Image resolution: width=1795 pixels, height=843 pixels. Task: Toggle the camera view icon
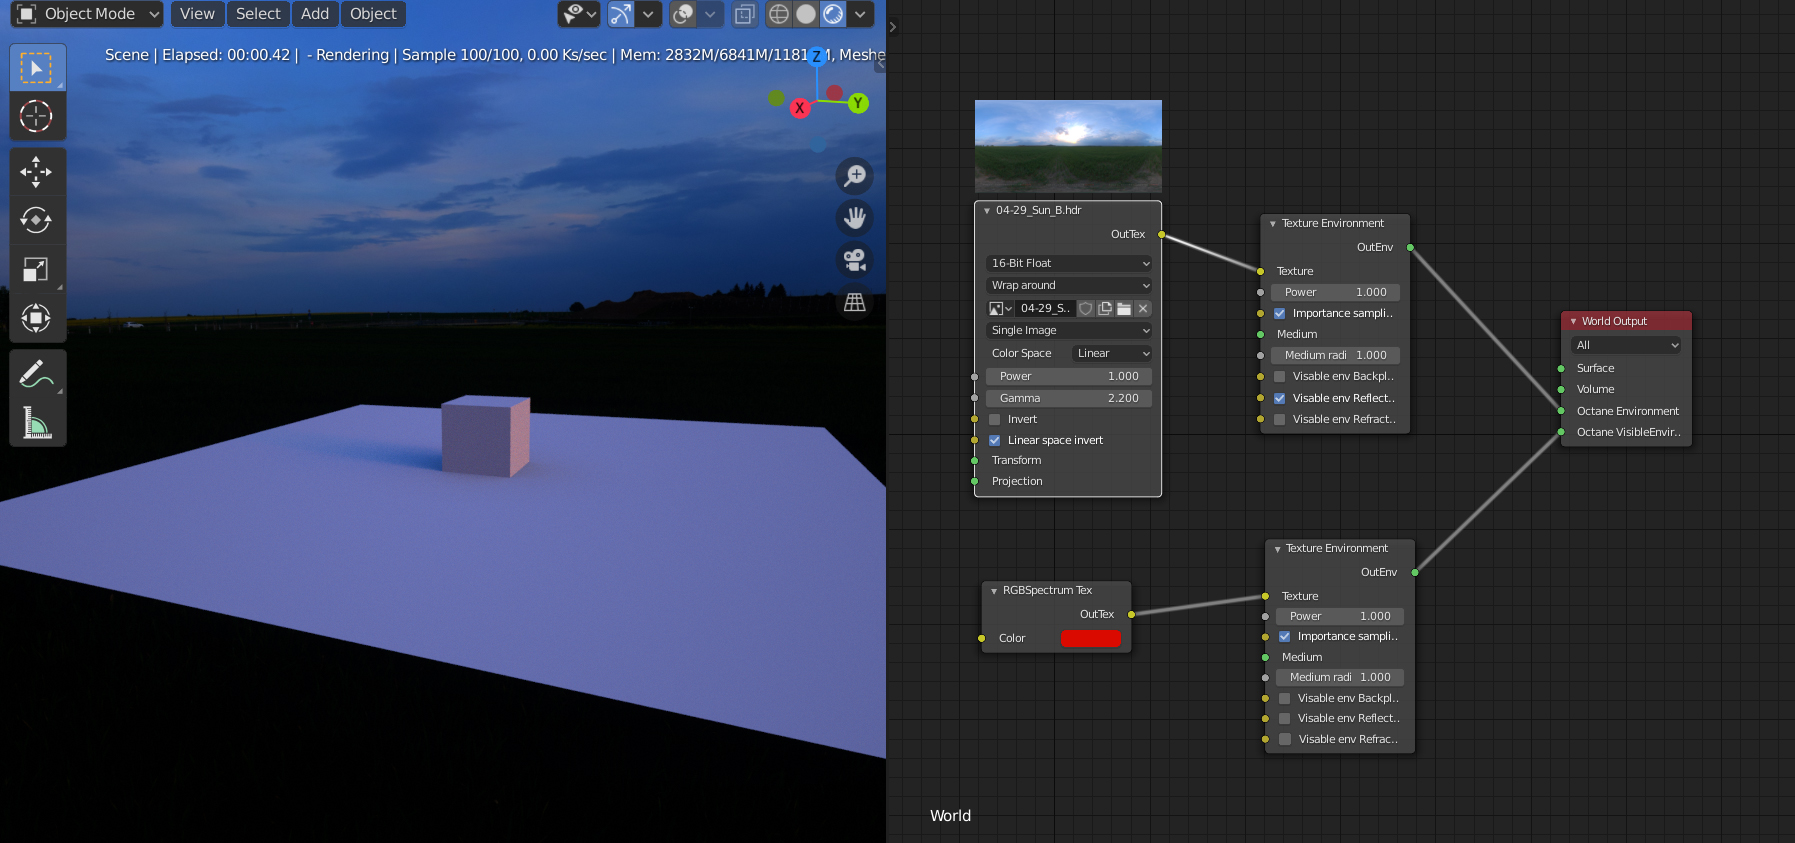855,260
